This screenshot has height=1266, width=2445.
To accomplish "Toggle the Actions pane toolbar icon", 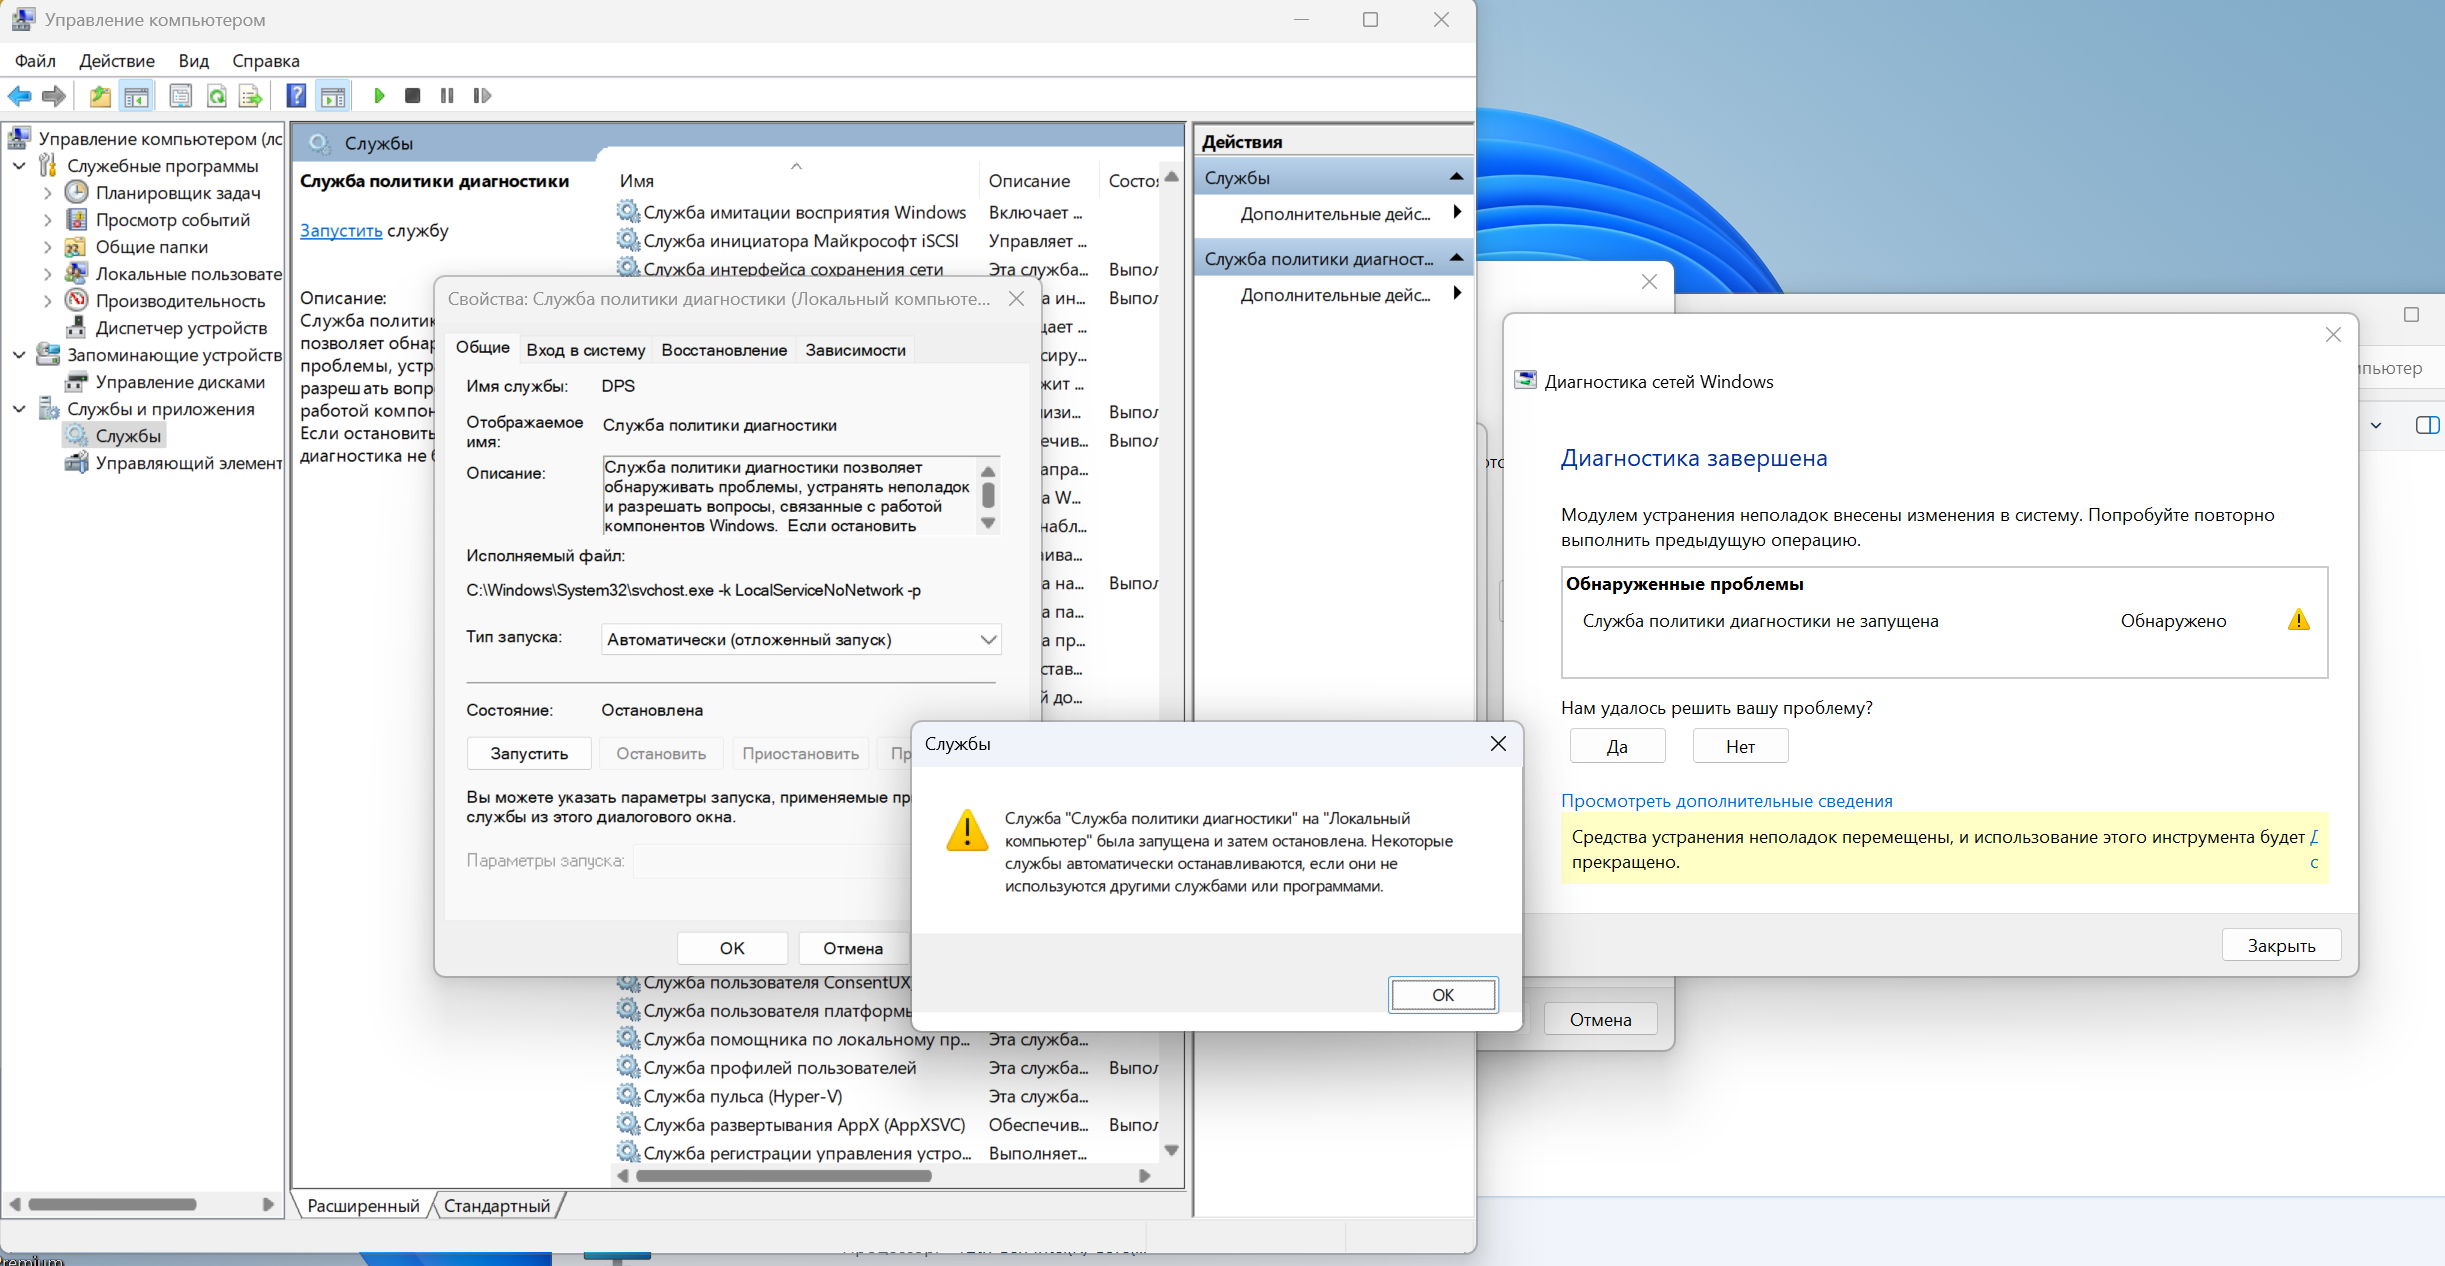I will tap(332, 96).
